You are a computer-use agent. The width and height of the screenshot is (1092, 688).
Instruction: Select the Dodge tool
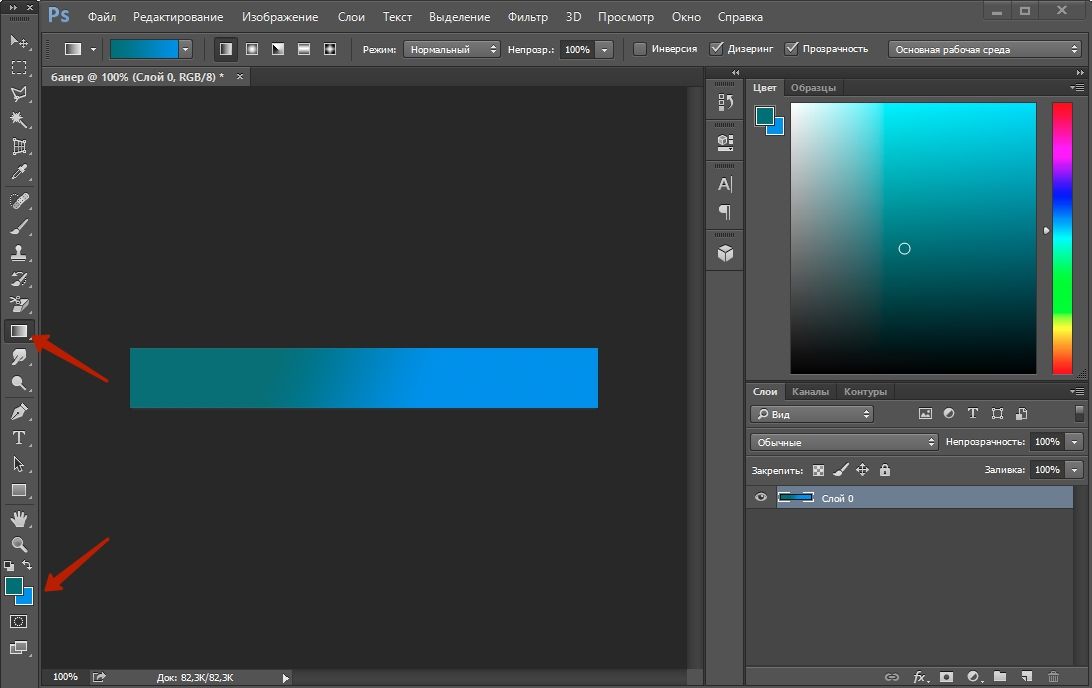[x=19, y=383]
